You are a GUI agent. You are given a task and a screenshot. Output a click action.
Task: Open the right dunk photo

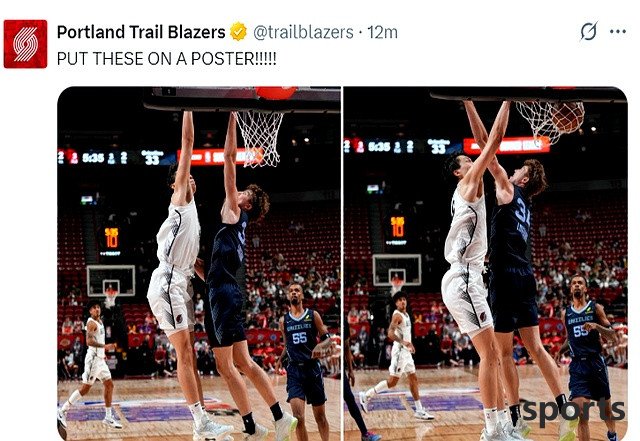tap(485, 263)
